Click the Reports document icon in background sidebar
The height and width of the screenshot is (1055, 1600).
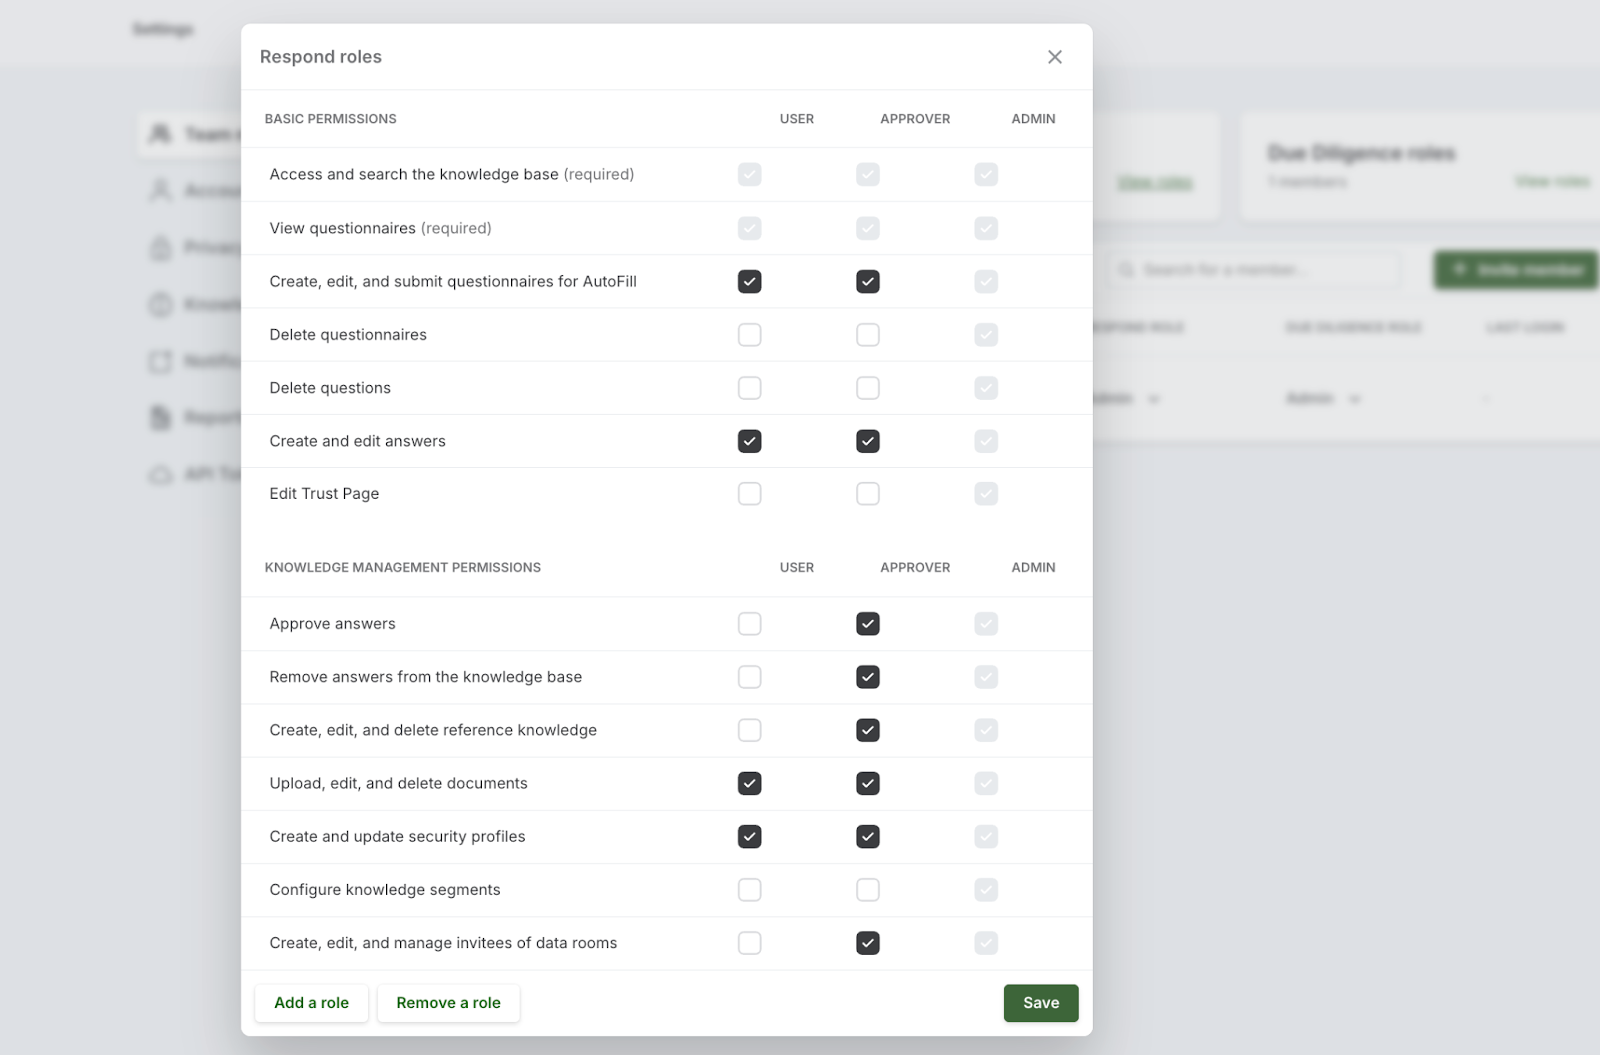pyautogui.click(x=160, y=417)
